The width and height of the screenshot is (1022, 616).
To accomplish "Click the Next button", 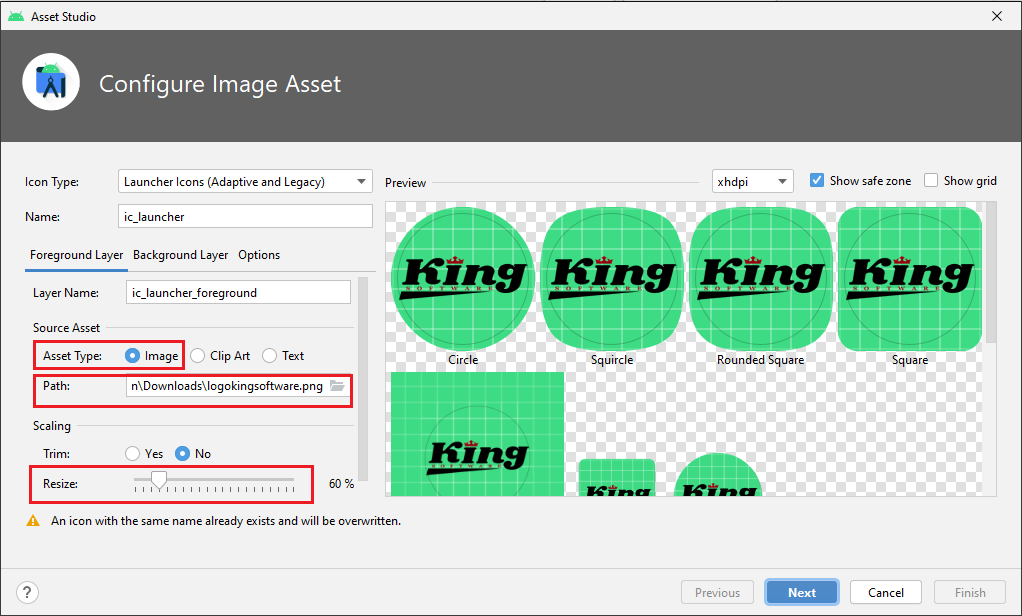I will click(802, 592).
